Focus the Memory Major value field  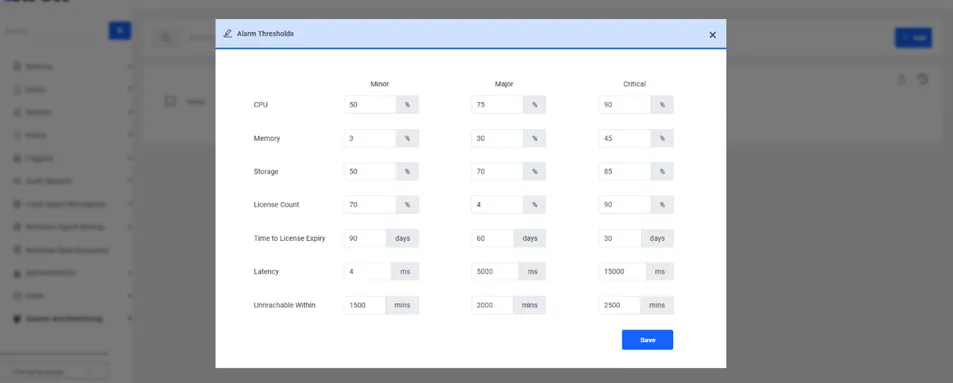pos(497,138)
